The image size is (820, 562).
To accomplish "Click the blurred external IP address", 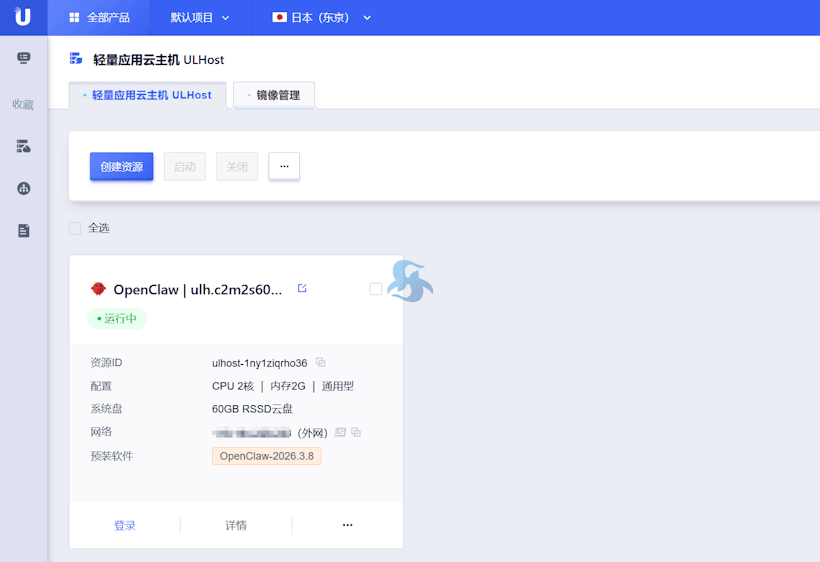I will [252, 432].
